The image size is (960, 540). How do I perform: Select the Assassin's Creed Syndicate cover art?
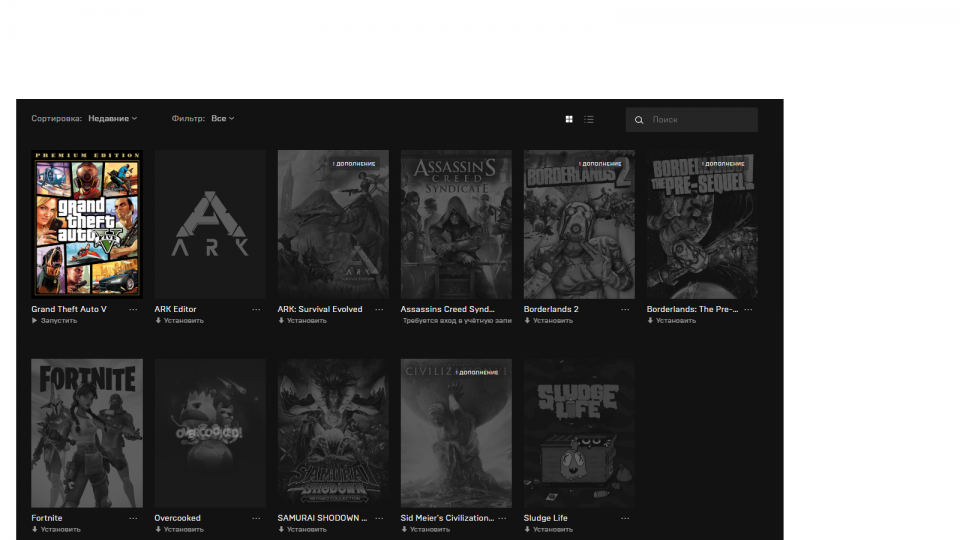pos(456,224)
